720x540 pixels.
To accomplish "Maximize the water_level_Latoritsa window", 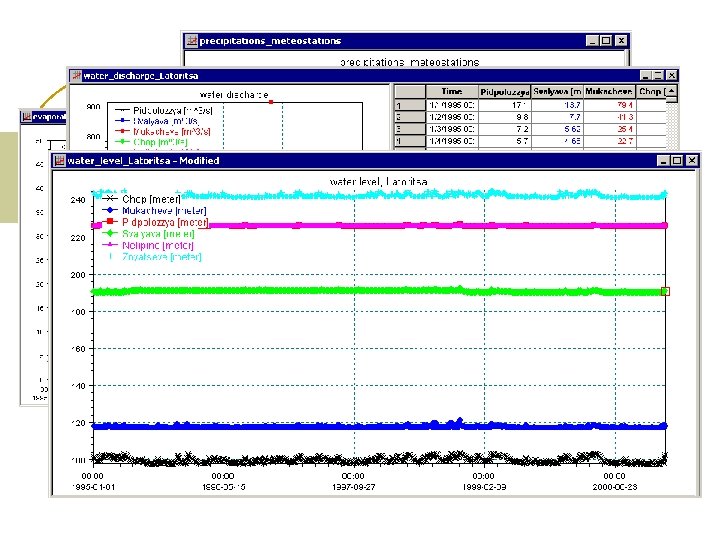I will (676, 161).
